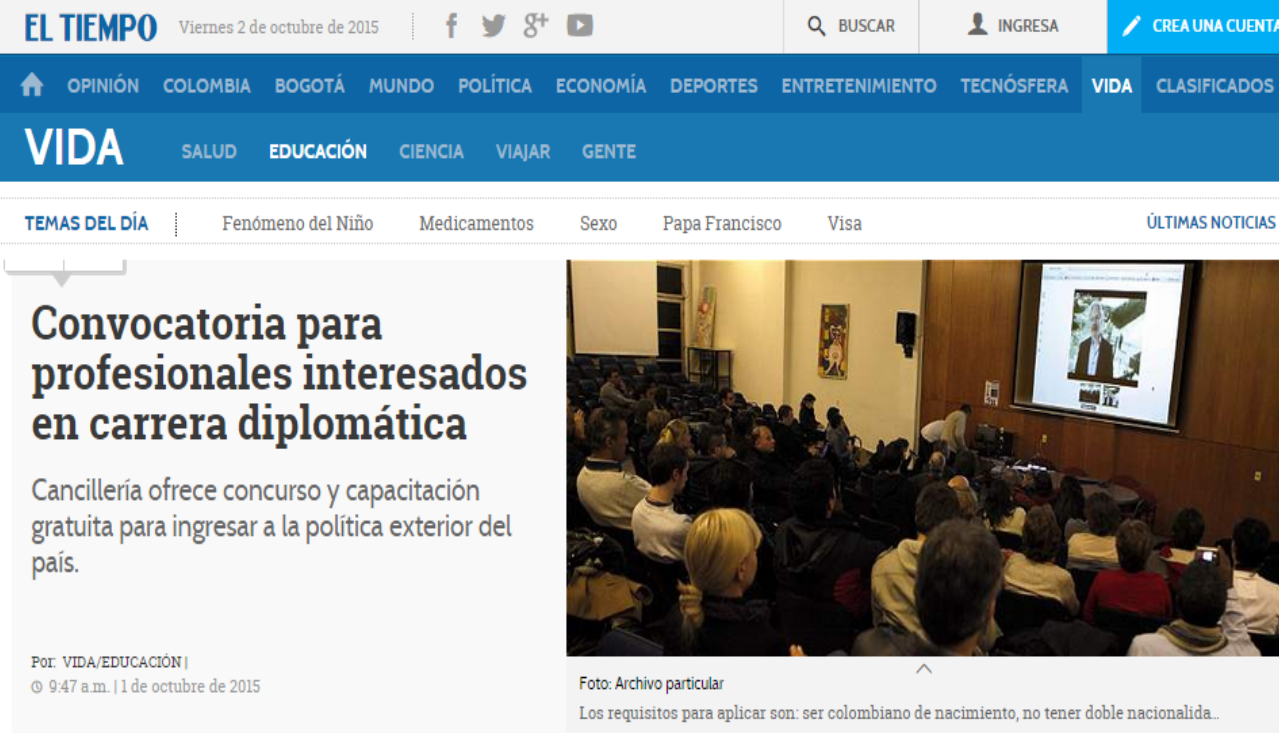Open the DEPORTES section
This screenshot has width=1279, height=733.
714,86
